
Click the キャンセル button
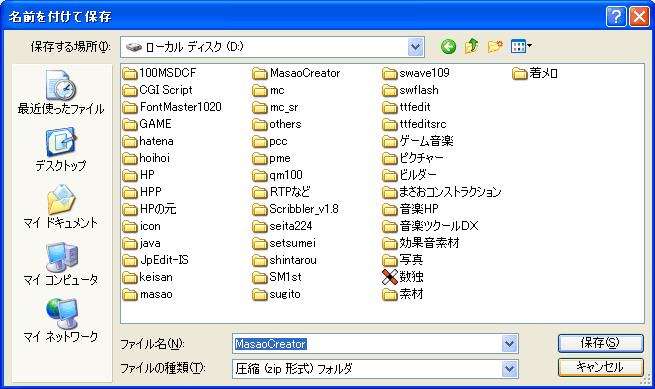601,367
